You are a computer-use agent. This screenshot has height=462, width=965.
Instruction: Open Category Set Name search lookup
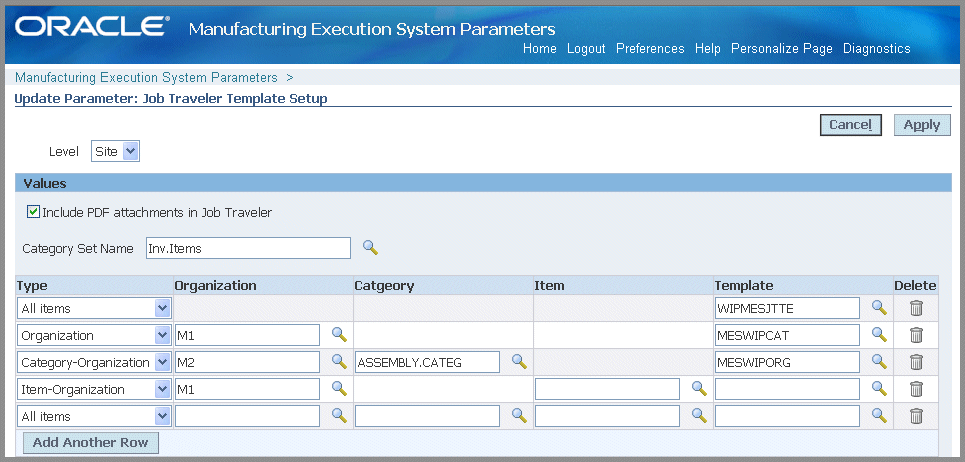point(370,247)
